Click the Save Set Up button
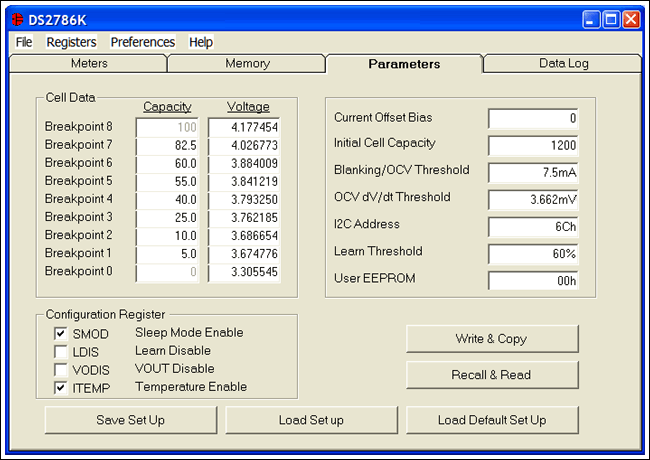 [x=130, y=420]
